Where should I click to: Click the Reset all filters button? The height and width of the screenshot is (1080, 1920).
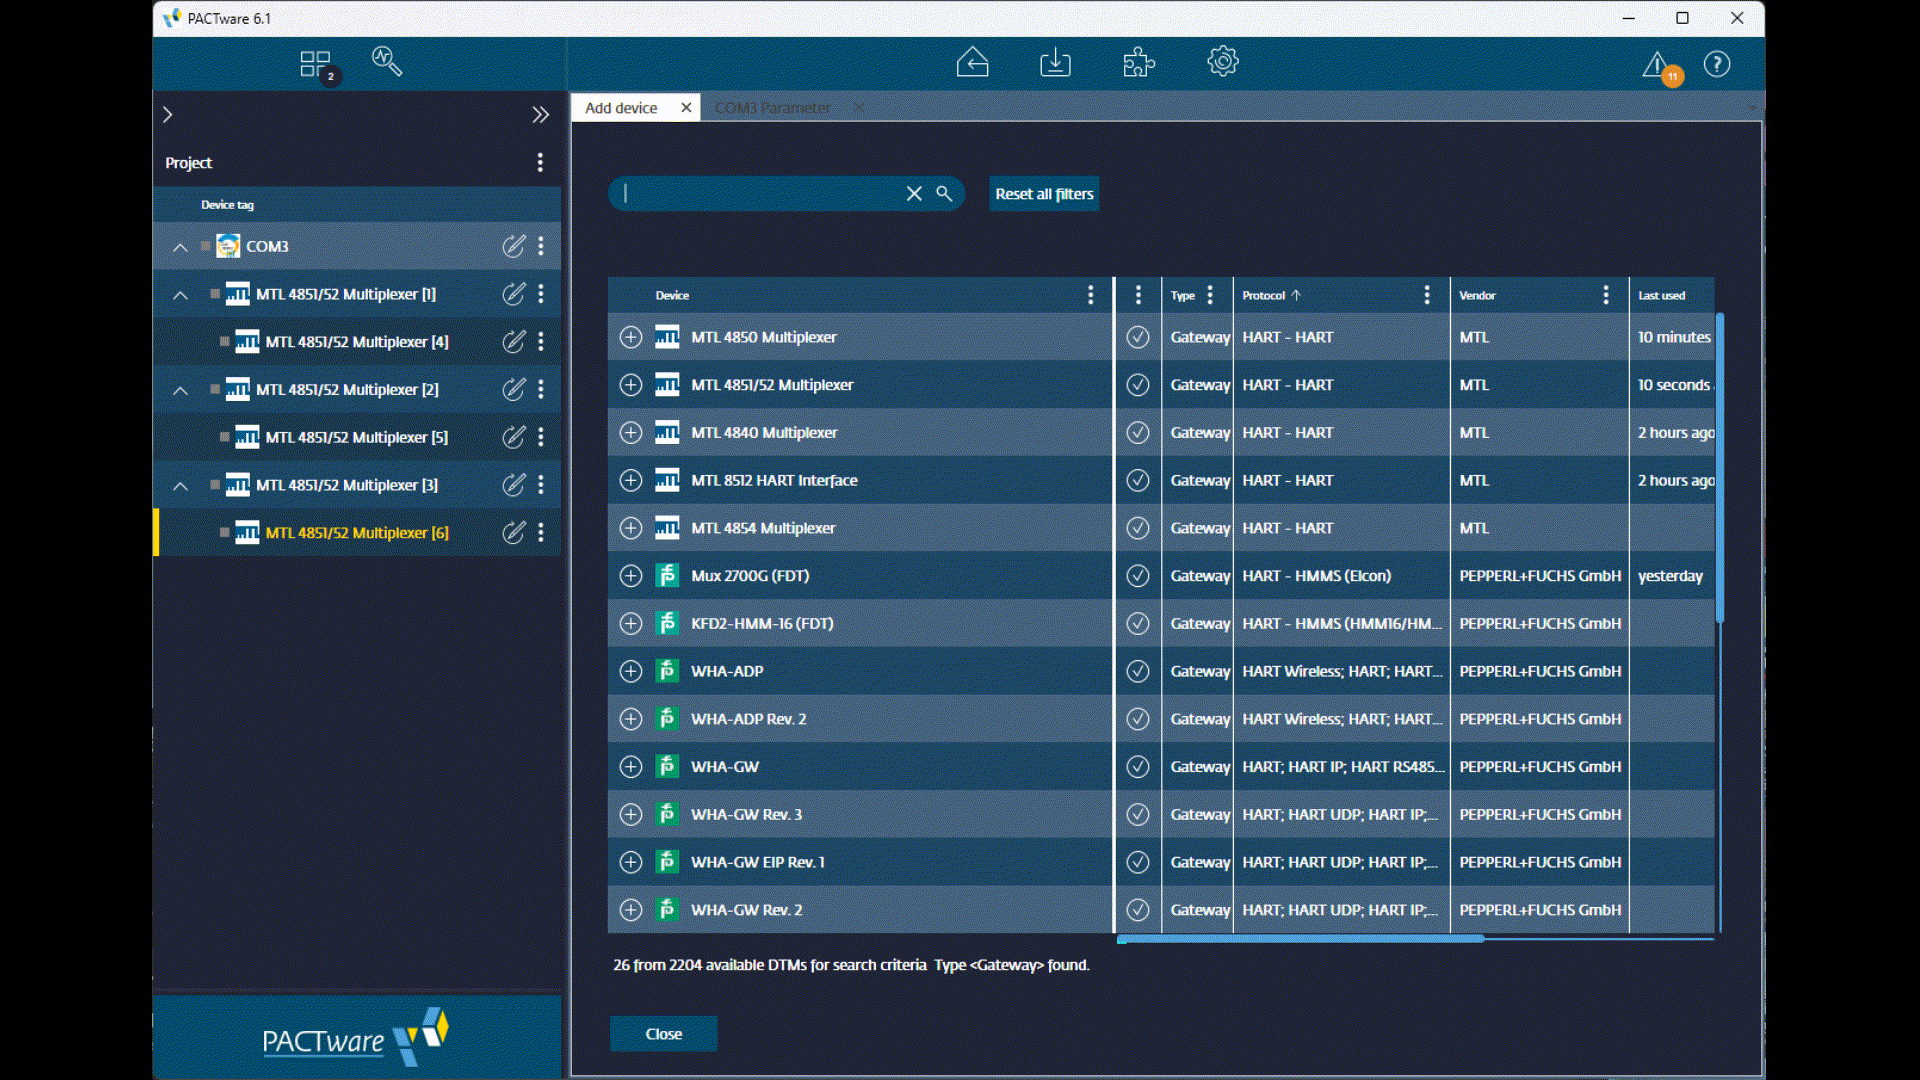pos(1044,194)
